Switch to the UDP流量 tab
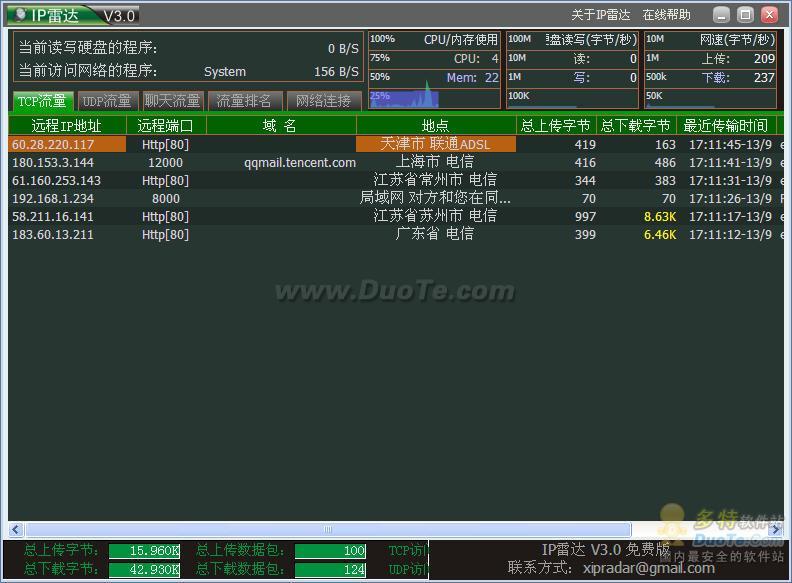Viewport: 792px width, 583px height. coord(107,101)
